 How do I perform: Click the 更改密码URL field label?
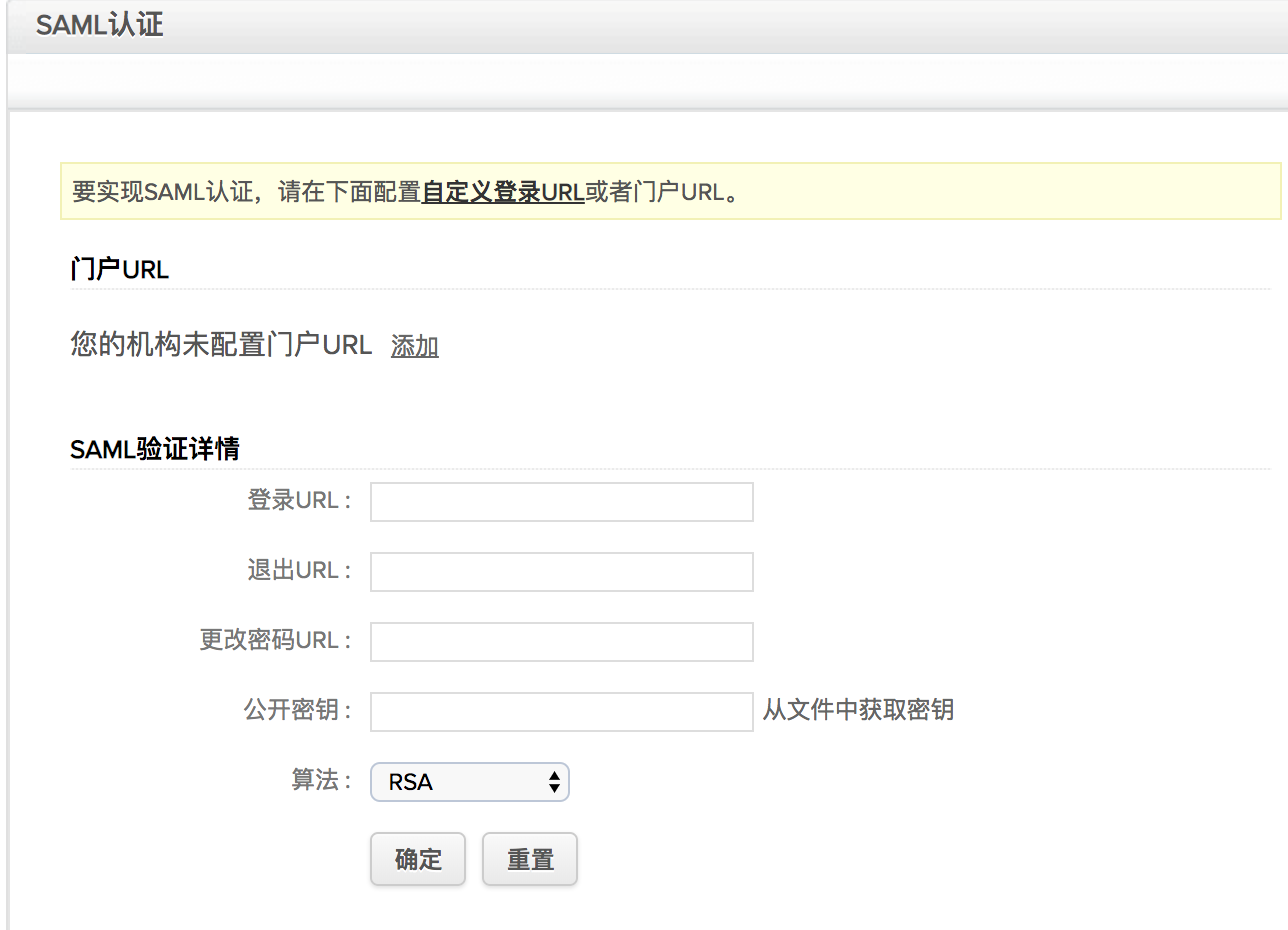[275, 640]
